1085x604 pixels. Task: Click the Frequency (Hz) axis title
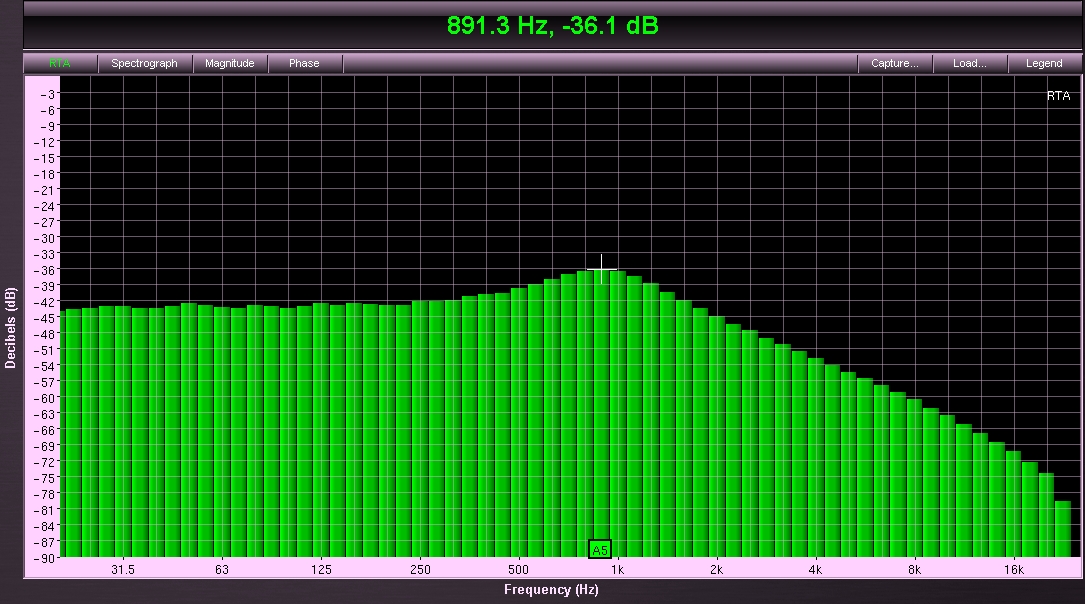[551, 590]
